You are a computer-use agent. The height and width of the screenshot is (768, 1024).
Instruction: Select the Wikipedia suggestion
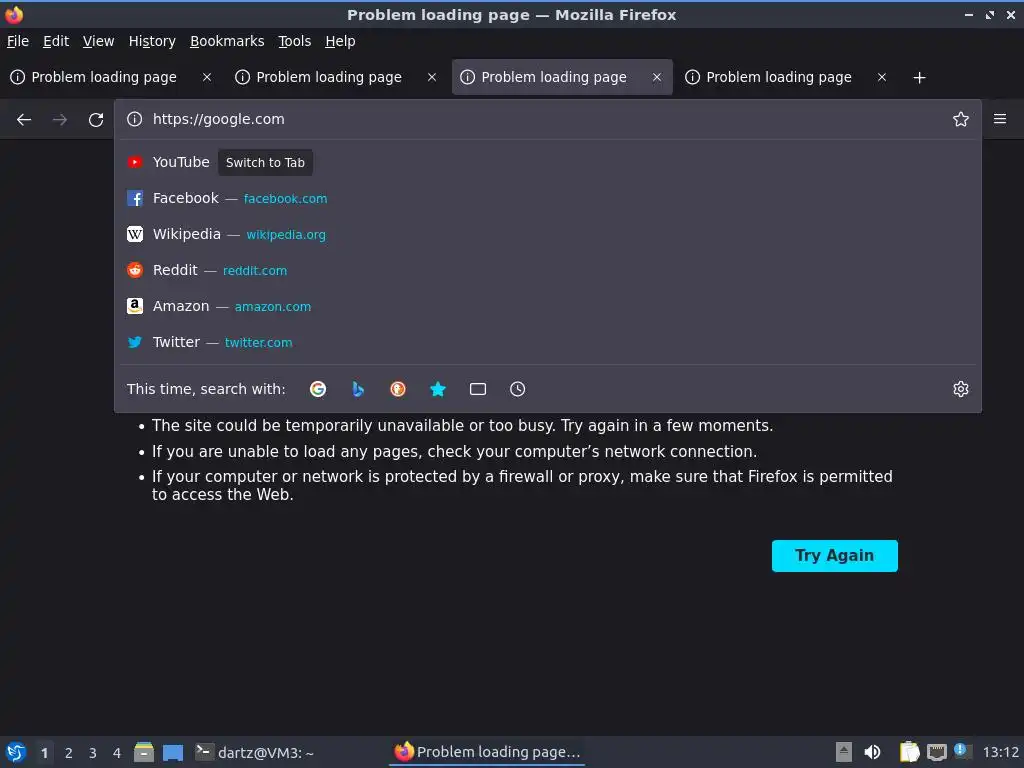click(547, 234)
